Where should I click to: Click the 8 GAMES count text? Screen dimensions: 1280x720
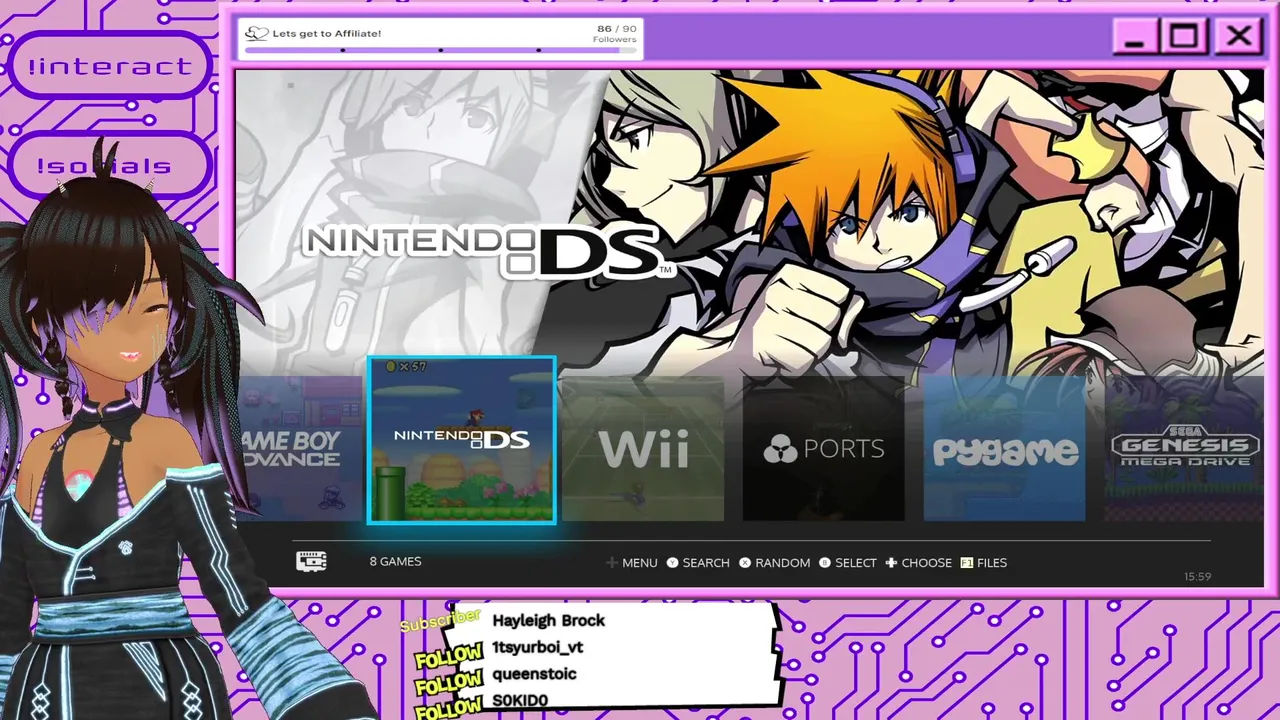(396, 561)
